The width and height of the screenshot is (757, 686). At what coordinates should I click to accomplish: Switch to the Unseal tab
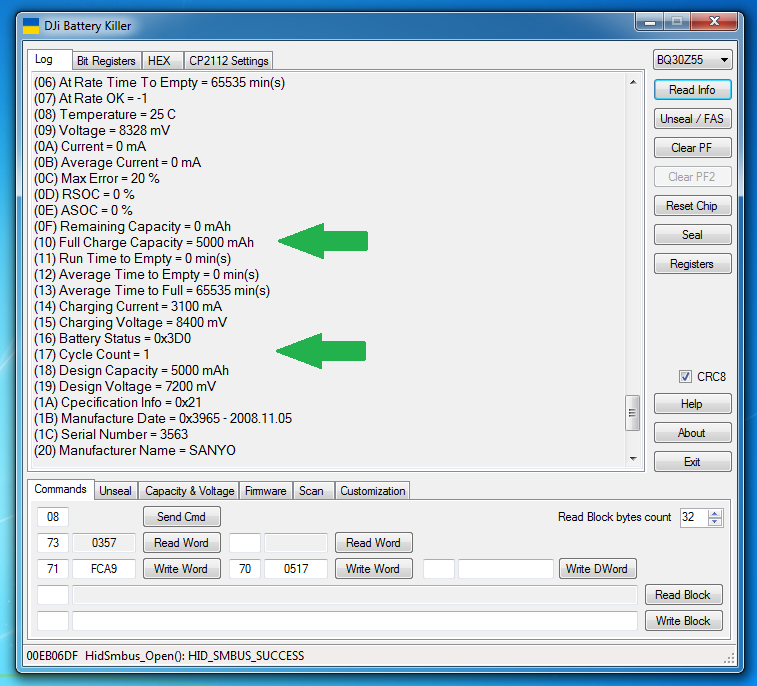point(115,491)
